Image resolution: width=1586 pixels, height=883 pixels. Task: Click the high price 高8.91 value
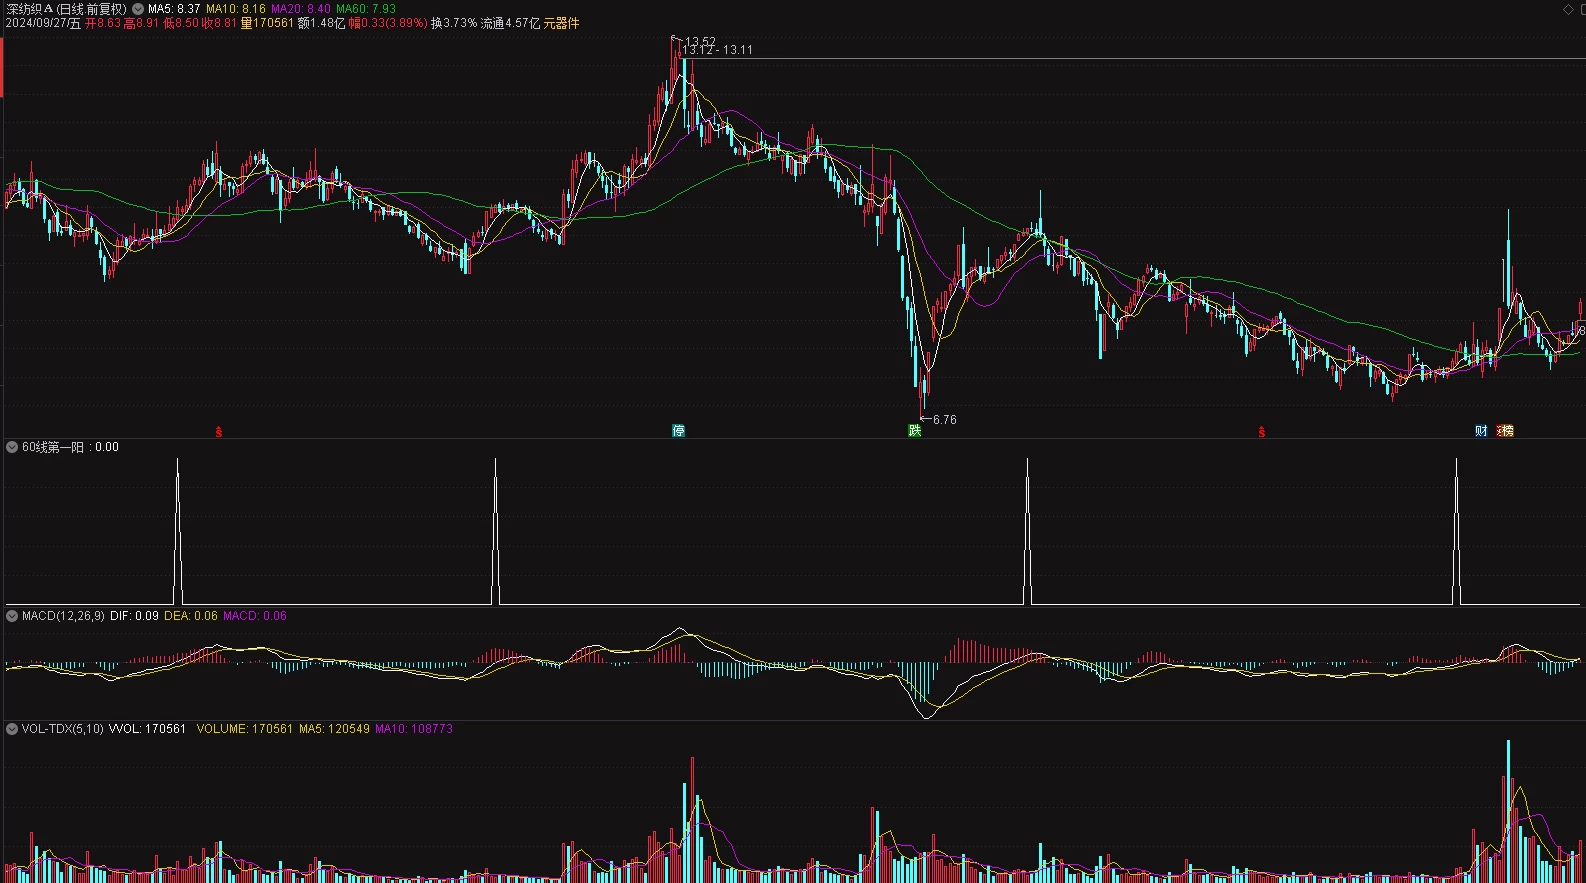click(x=141, y=23)
